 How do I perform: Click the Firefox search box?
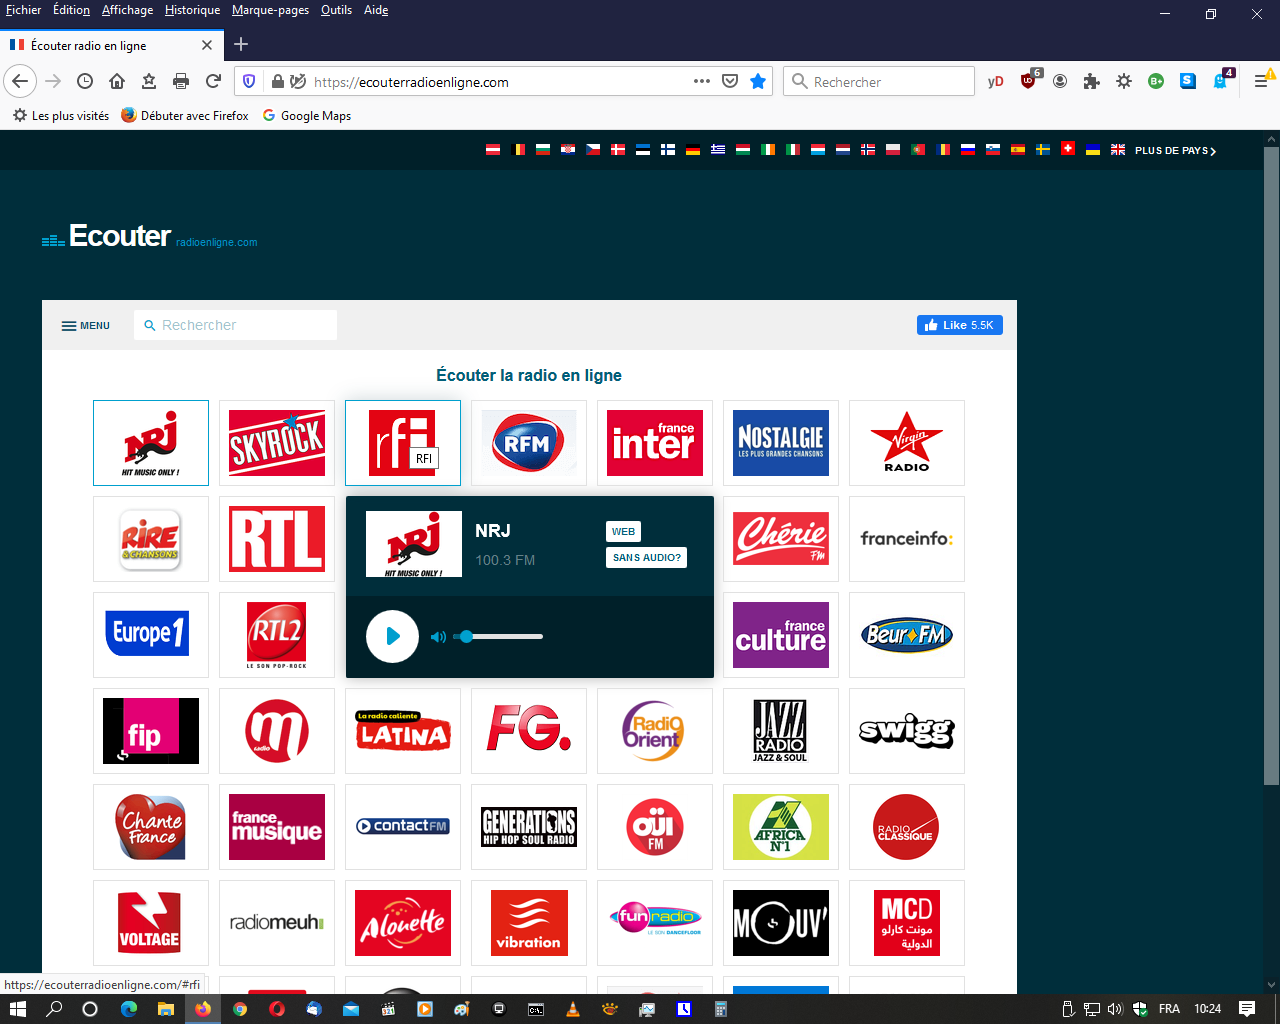(879, 81)
